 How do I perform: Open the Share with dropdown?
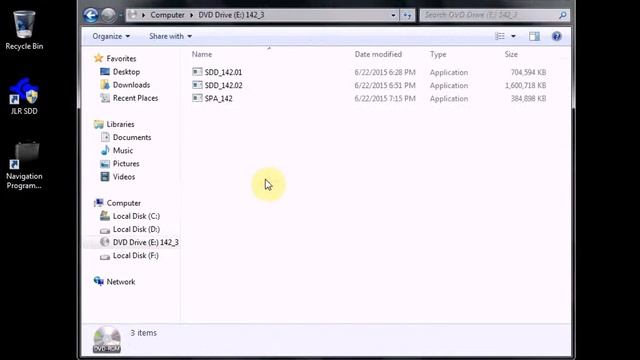point(170,36)
